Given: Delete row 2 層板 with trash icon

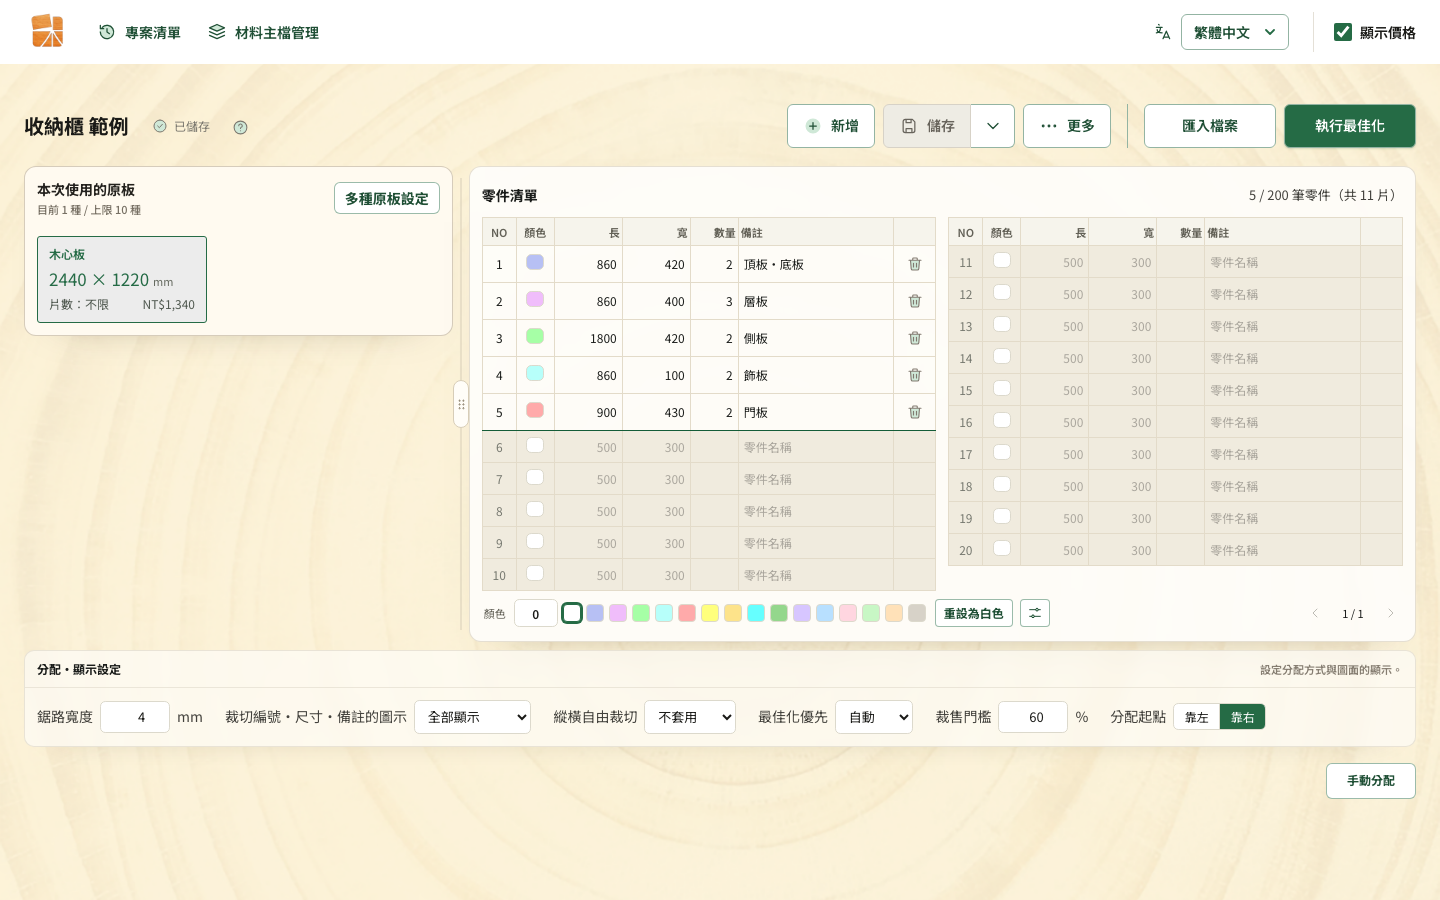Looking at the screenshot, I should click(x=914, y=301).
